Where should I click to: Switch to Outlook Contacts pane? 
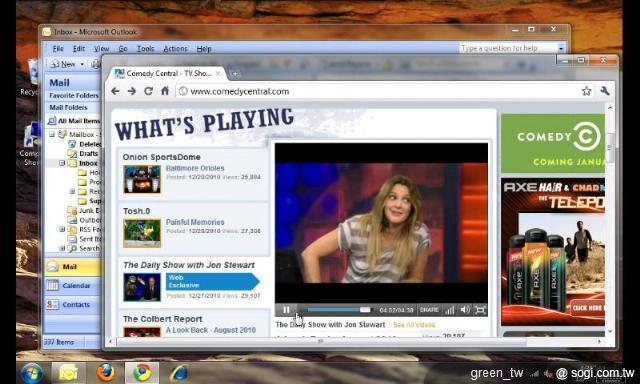72,304
